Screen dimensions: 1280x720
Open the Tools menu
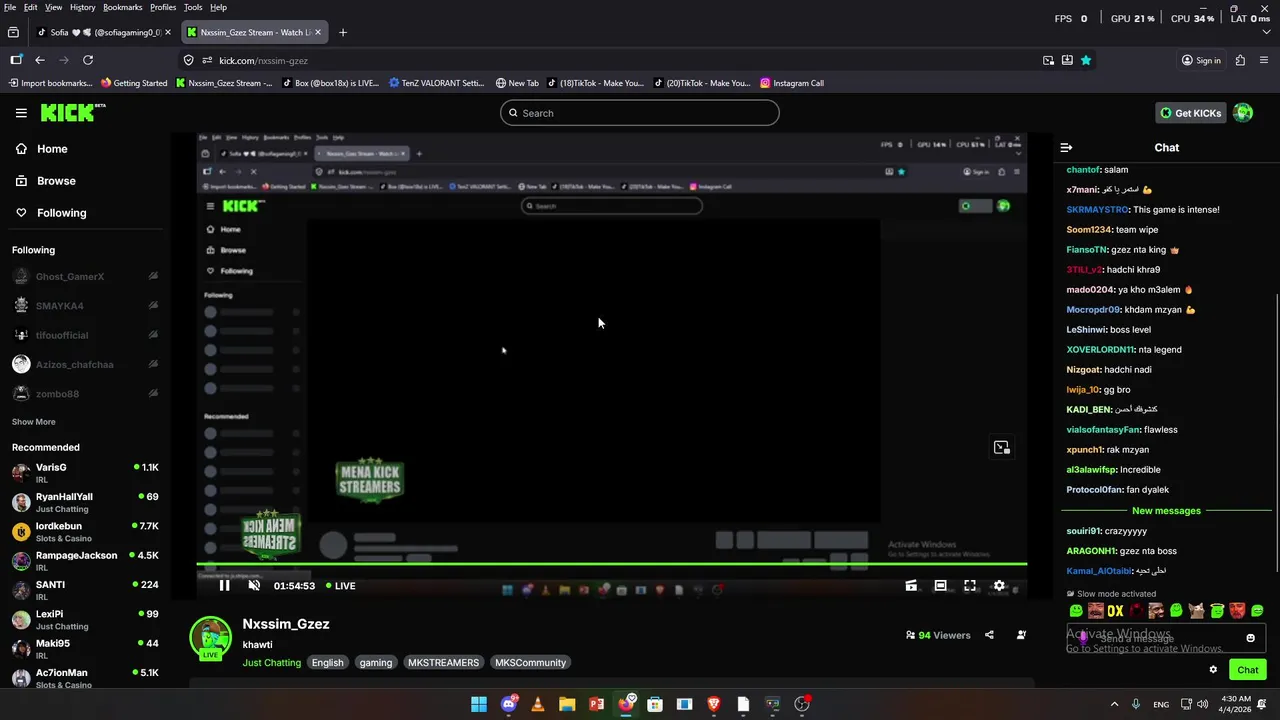tap(193, 7)
